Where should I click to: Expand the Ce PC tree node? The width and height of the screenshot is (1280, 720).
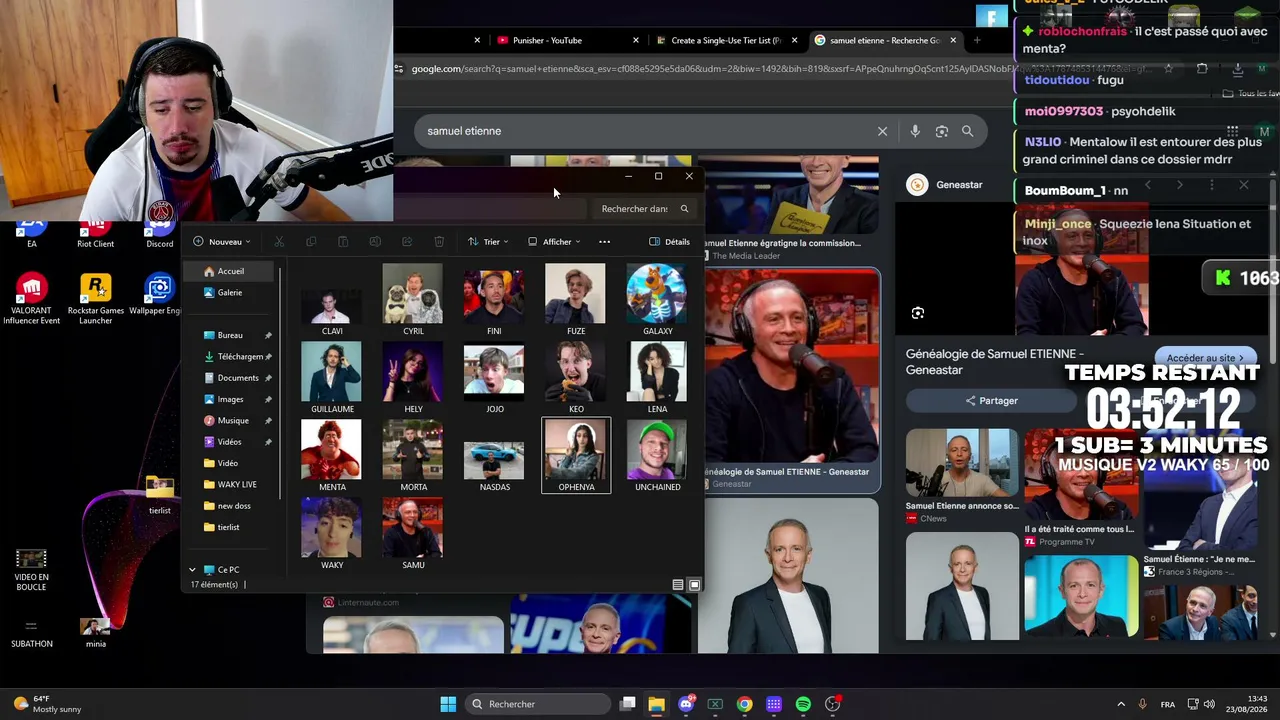[x=192, y=570]
